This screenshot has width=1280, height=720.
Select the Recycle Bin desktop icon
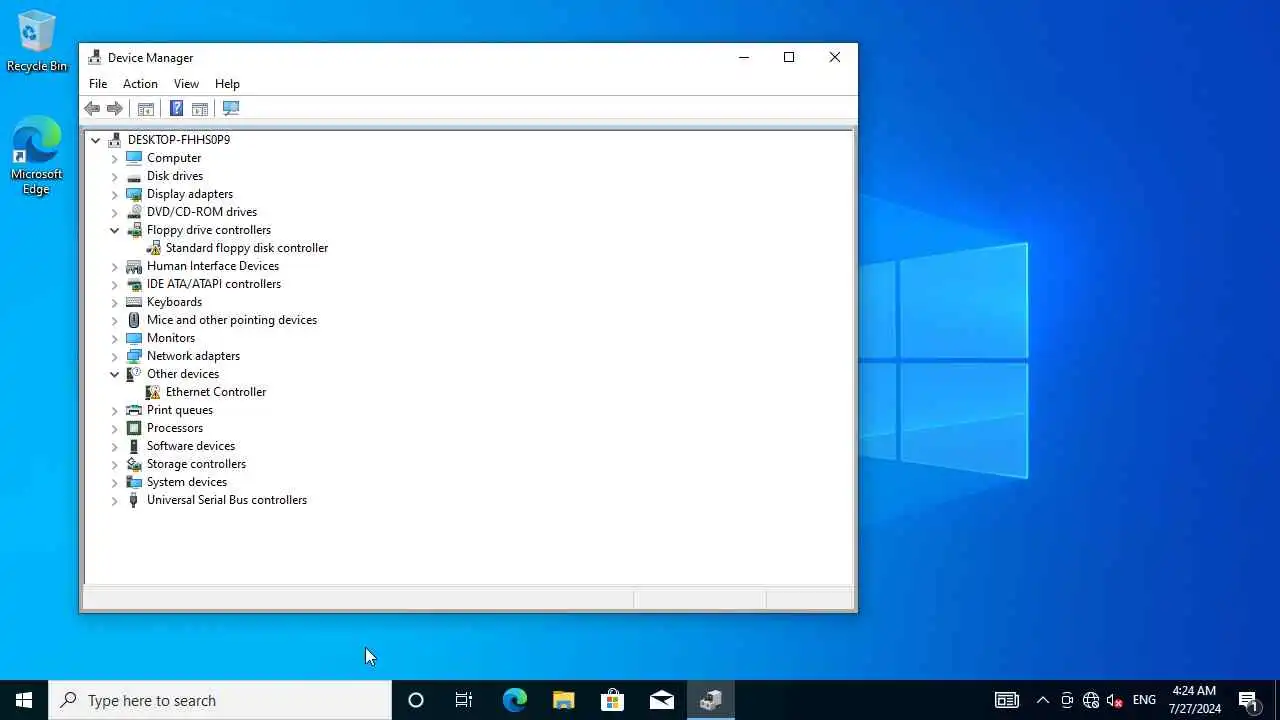click(x=37, y=42)
